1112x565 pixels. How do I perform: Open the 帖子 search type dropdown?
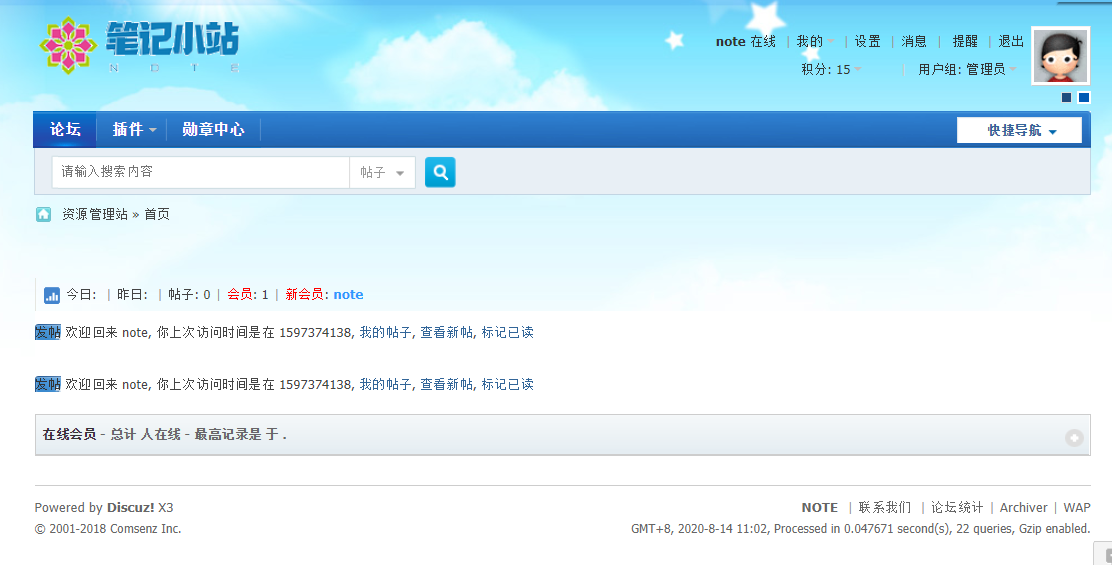tap(382, 172)
